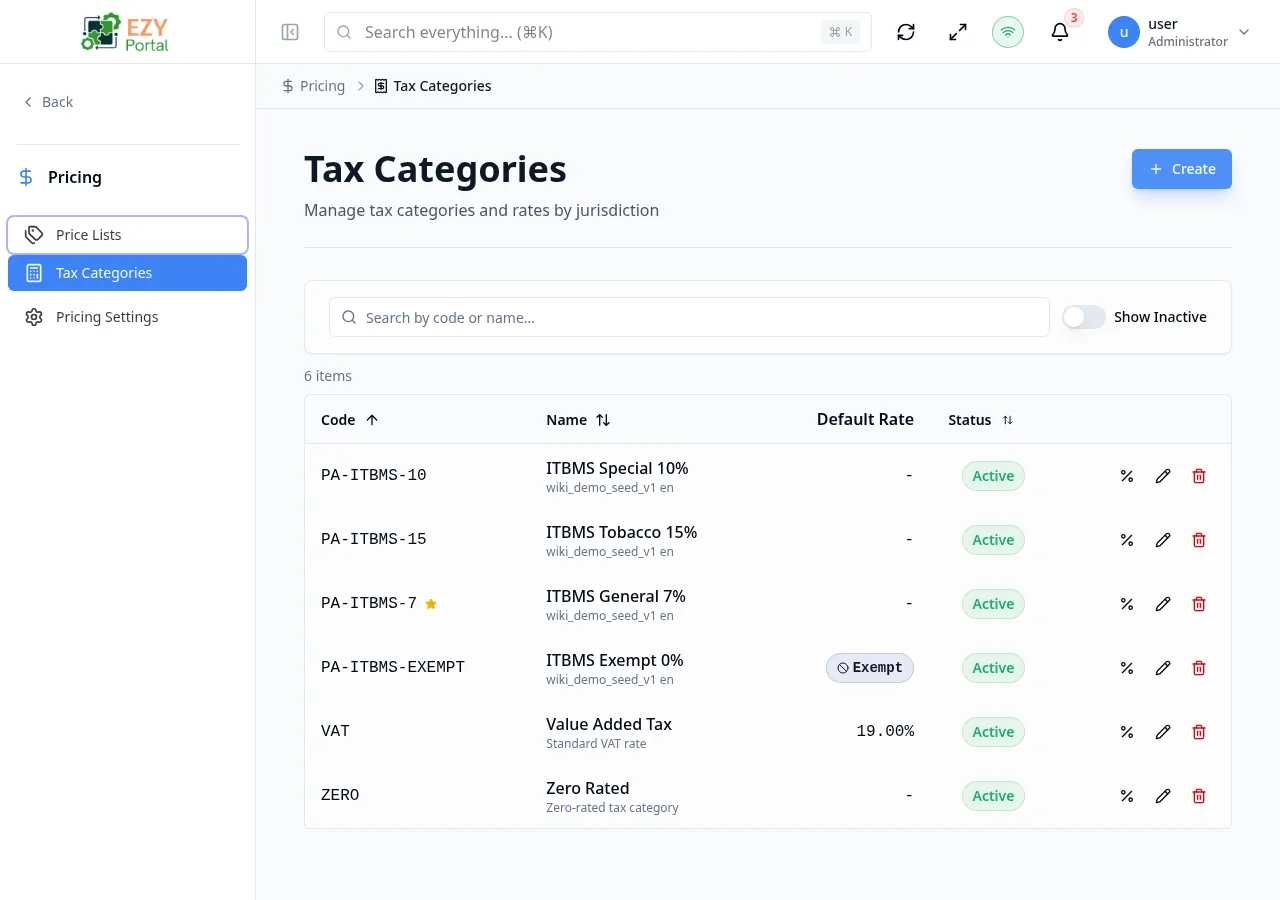The image size is (1280, 900).
Task: Open rates for PA-ITBMS-7 percent icon
Action: coord(1127,604)
